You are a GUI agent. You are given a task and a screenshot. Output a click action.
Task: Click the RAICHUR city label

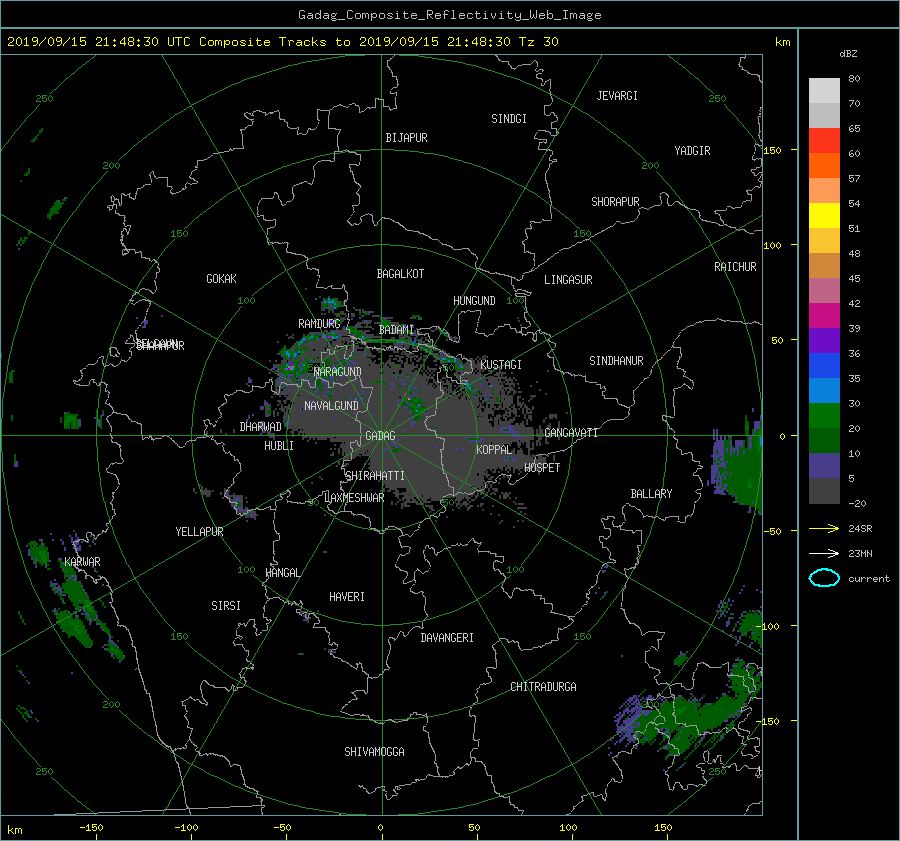(x=735, y=267)
